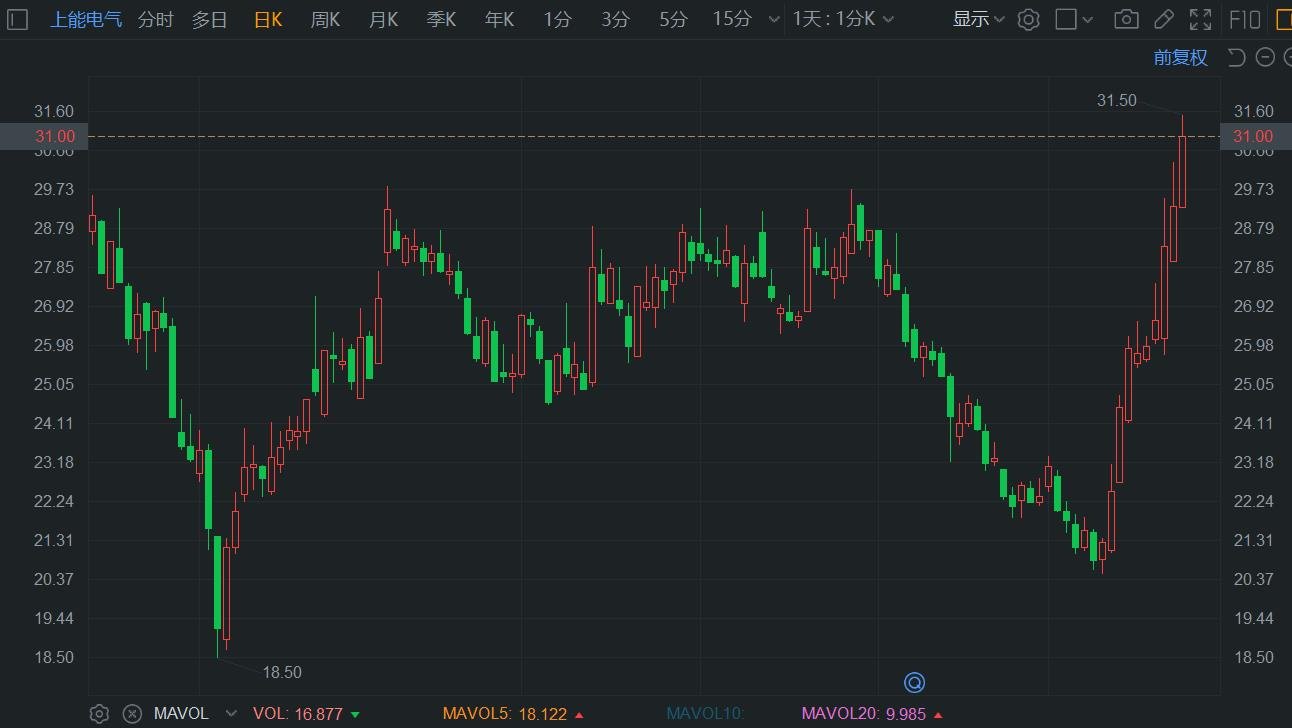This screenshot has width=1292, height=728.
Task: Click the orange panel icon at far right
Action: [1284, 19]
